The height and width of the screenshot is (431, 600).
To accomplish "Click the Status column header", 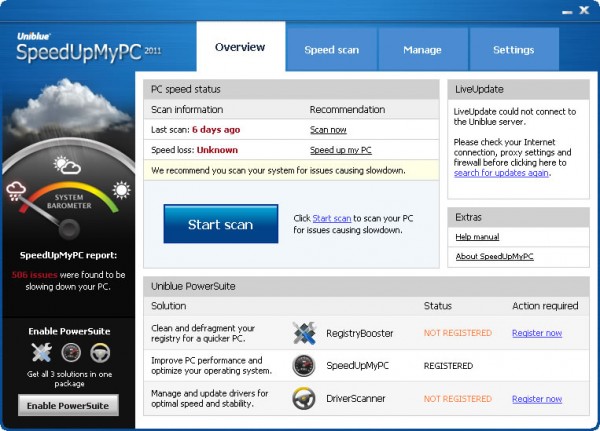I will click(438, 306).
